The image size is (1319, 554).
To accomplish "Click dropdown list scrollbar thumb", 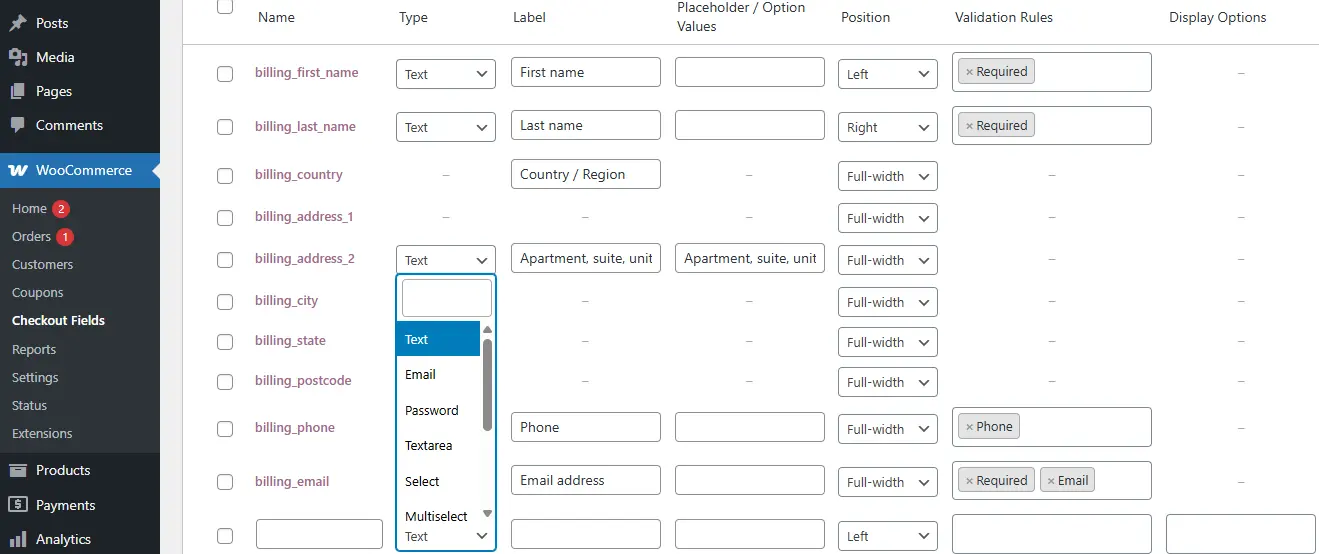I will [488, 385].
